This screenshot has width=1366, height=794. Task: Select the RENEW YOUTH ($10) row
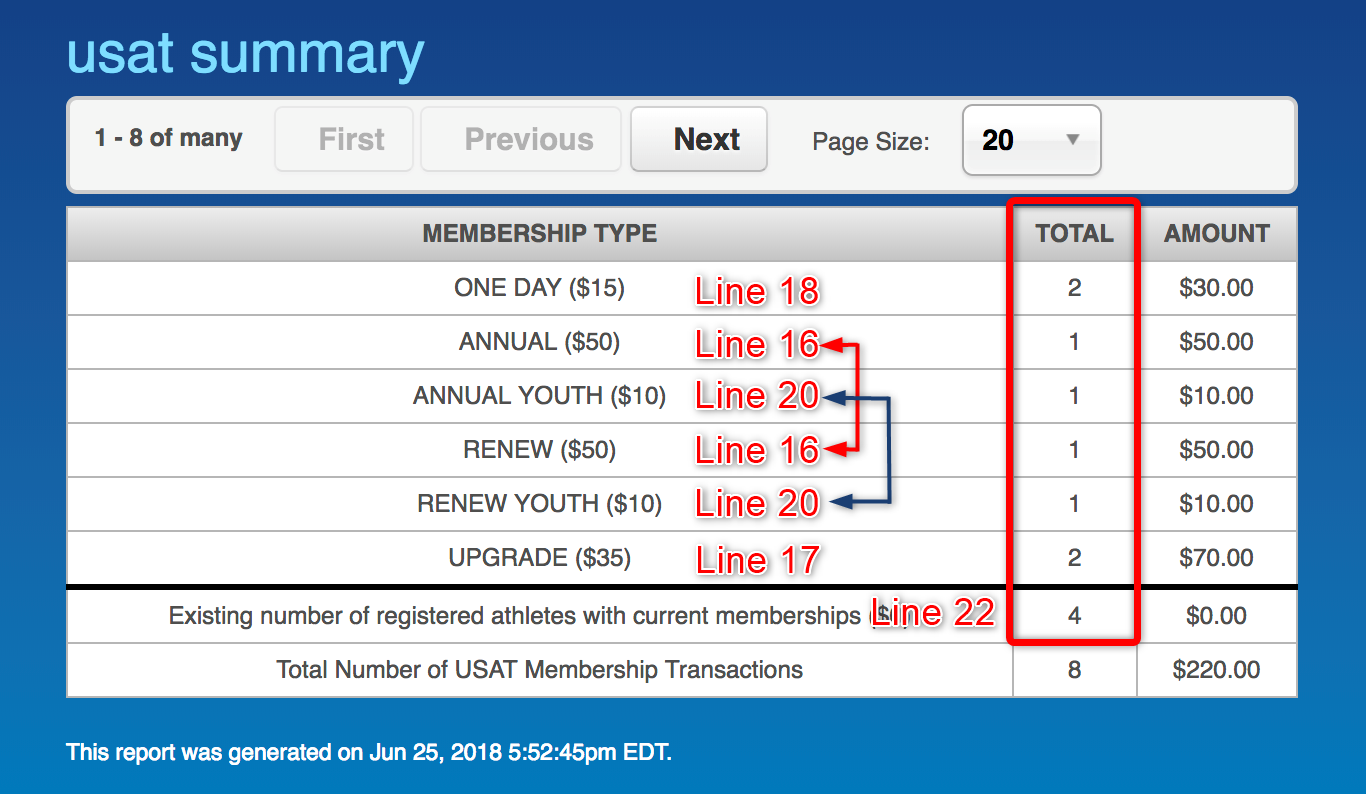[682, 505]
